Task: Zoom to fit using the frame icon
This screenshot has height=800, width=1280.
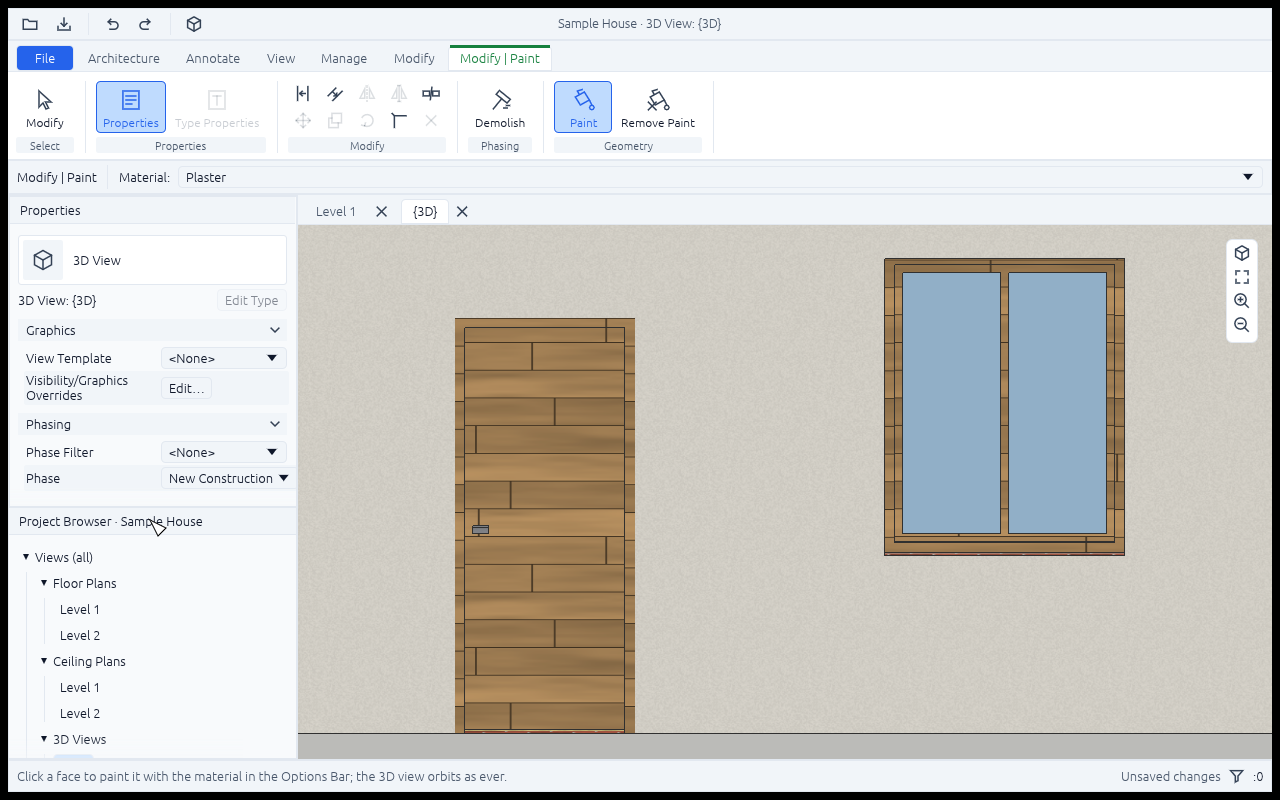Action: pos(1242,277)
